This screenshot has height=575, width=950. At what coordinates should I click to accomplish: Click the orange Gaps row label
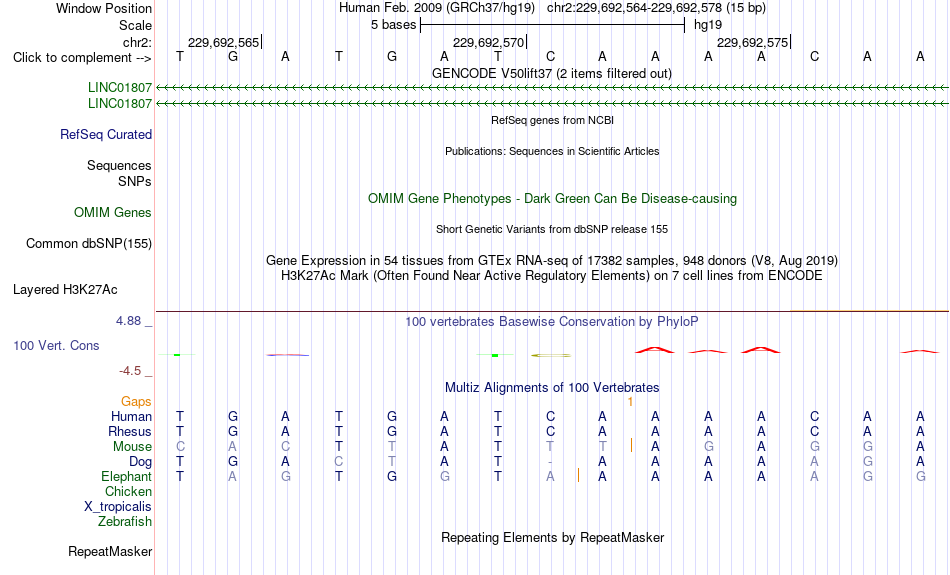click(136, 402)
